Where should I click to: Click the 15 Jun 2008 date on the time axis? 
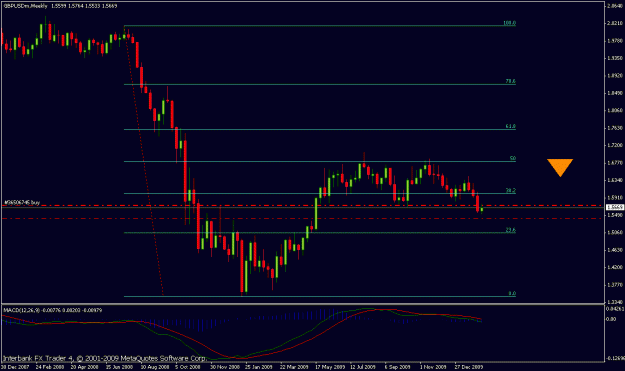(119, 367)
